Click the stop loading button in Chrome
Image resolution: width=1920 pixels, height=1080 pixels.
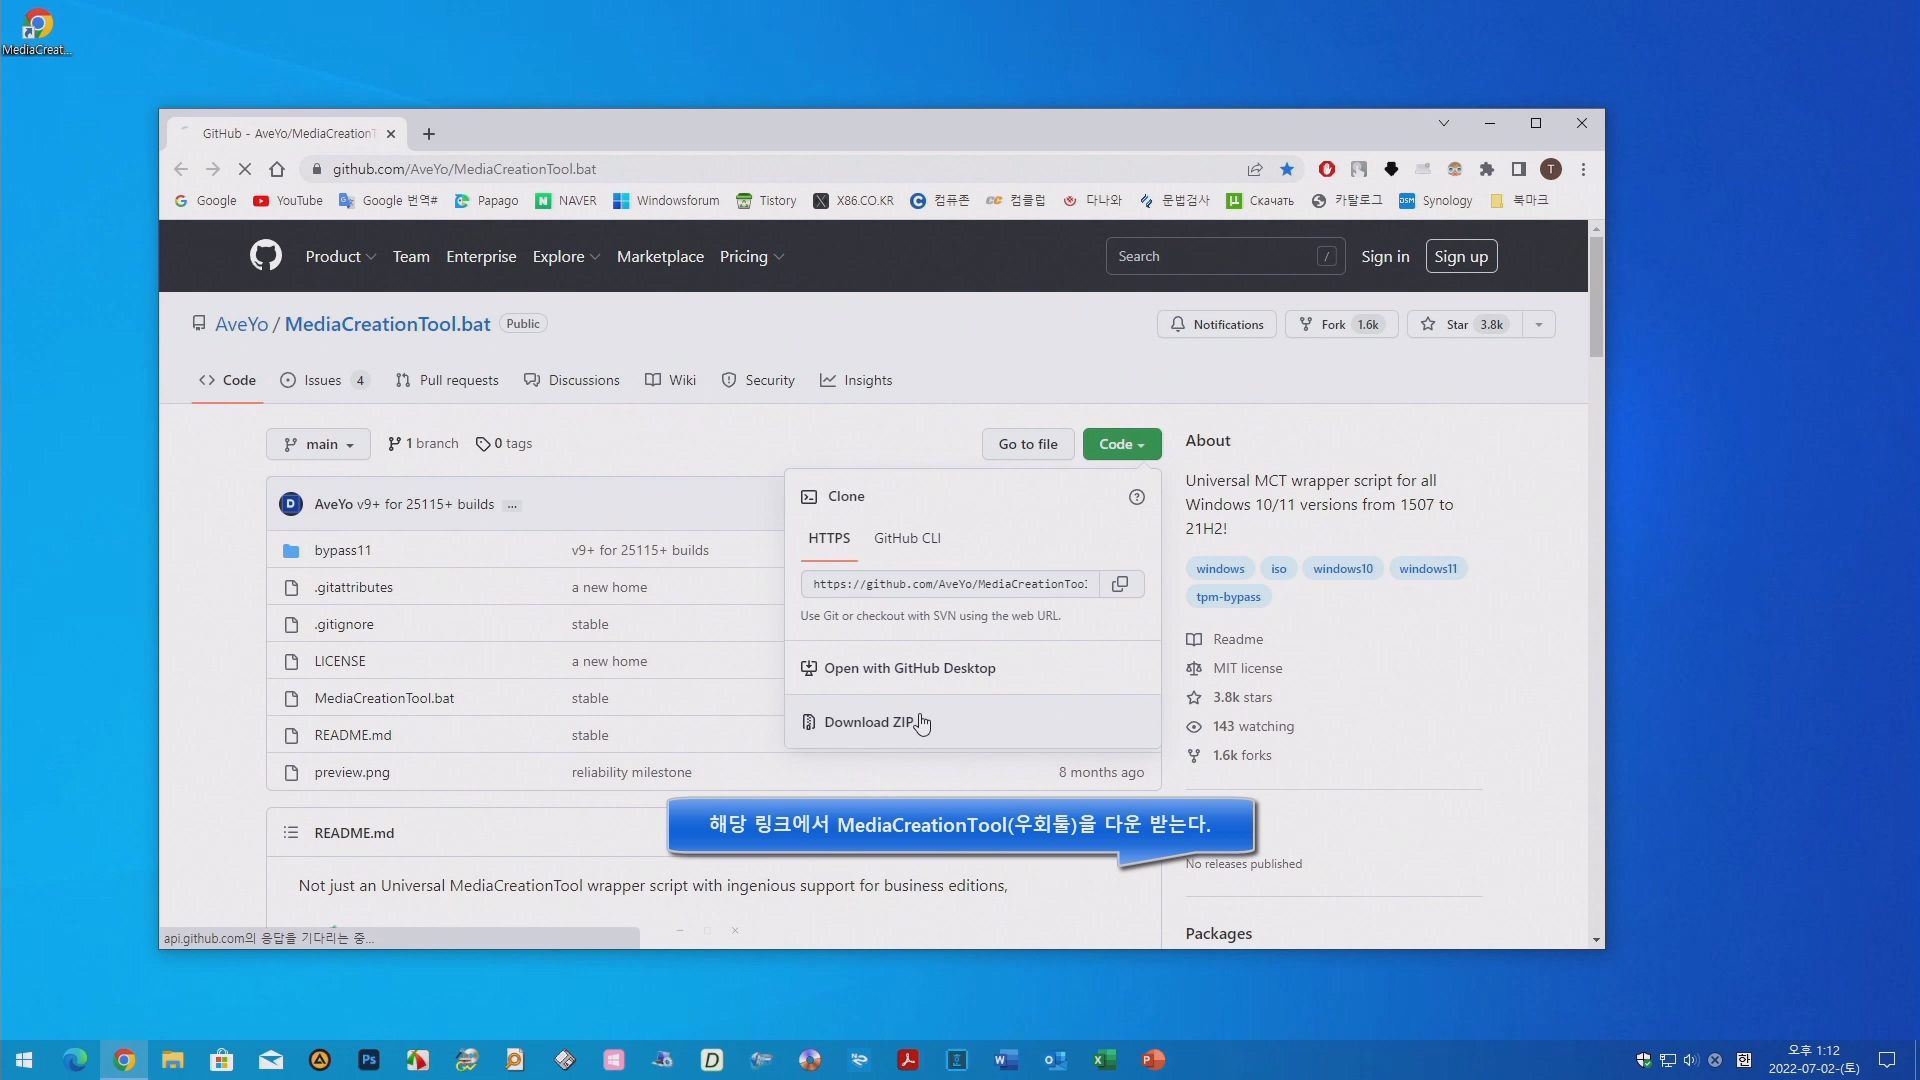click(x=244, y=169)
